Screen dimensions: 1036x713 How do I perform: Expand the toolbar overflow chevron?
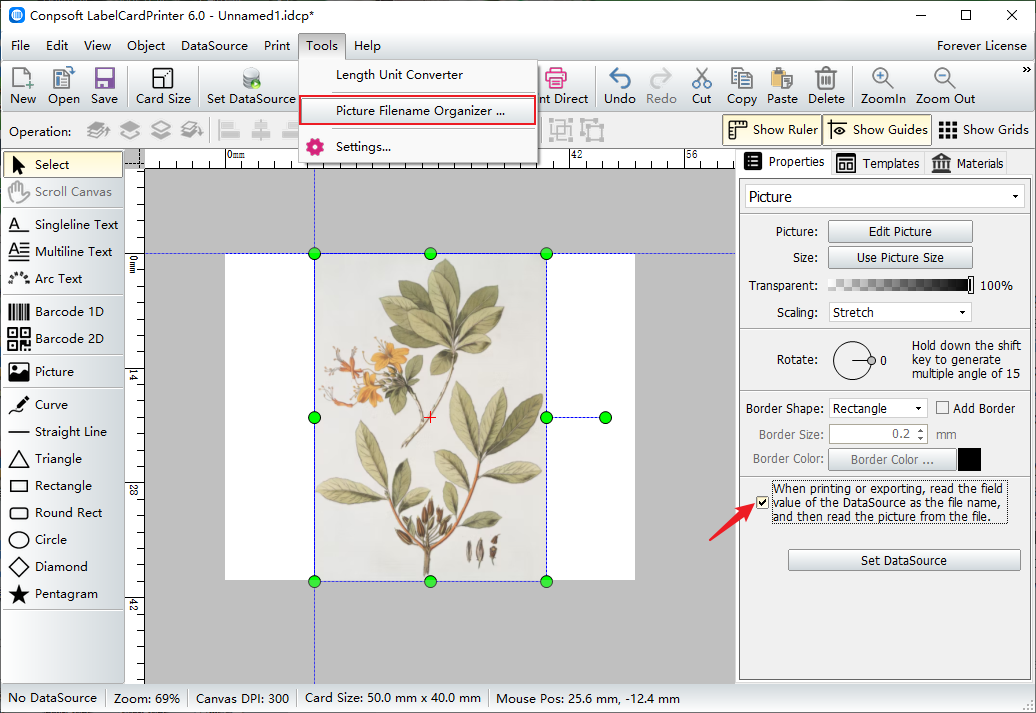click(x=1026, y=69)
